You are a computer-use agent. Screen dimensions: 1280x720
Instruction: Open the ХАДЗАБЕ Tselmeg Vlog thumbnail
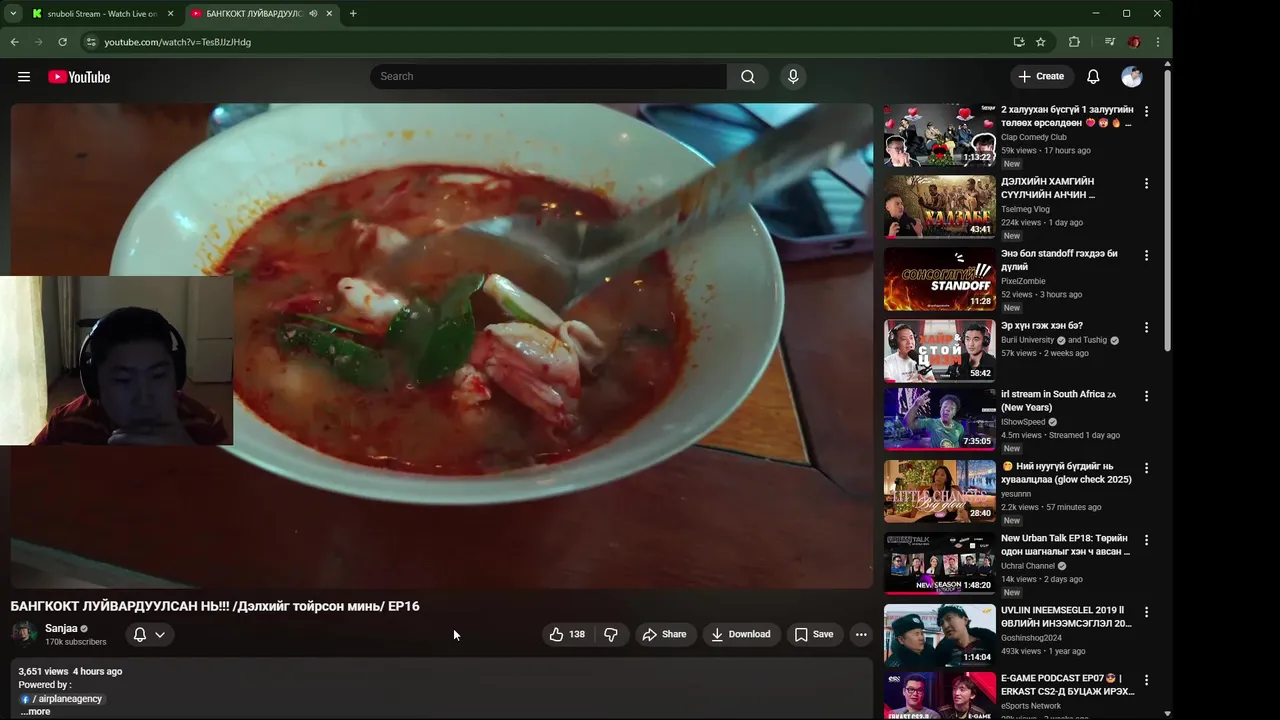point(939,207)
